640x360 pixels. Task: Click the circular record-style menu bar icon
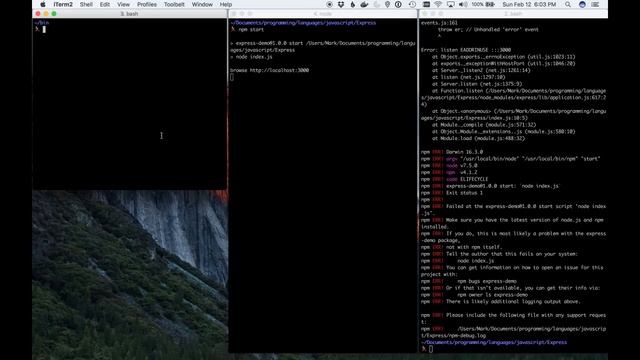click(329, 4)
